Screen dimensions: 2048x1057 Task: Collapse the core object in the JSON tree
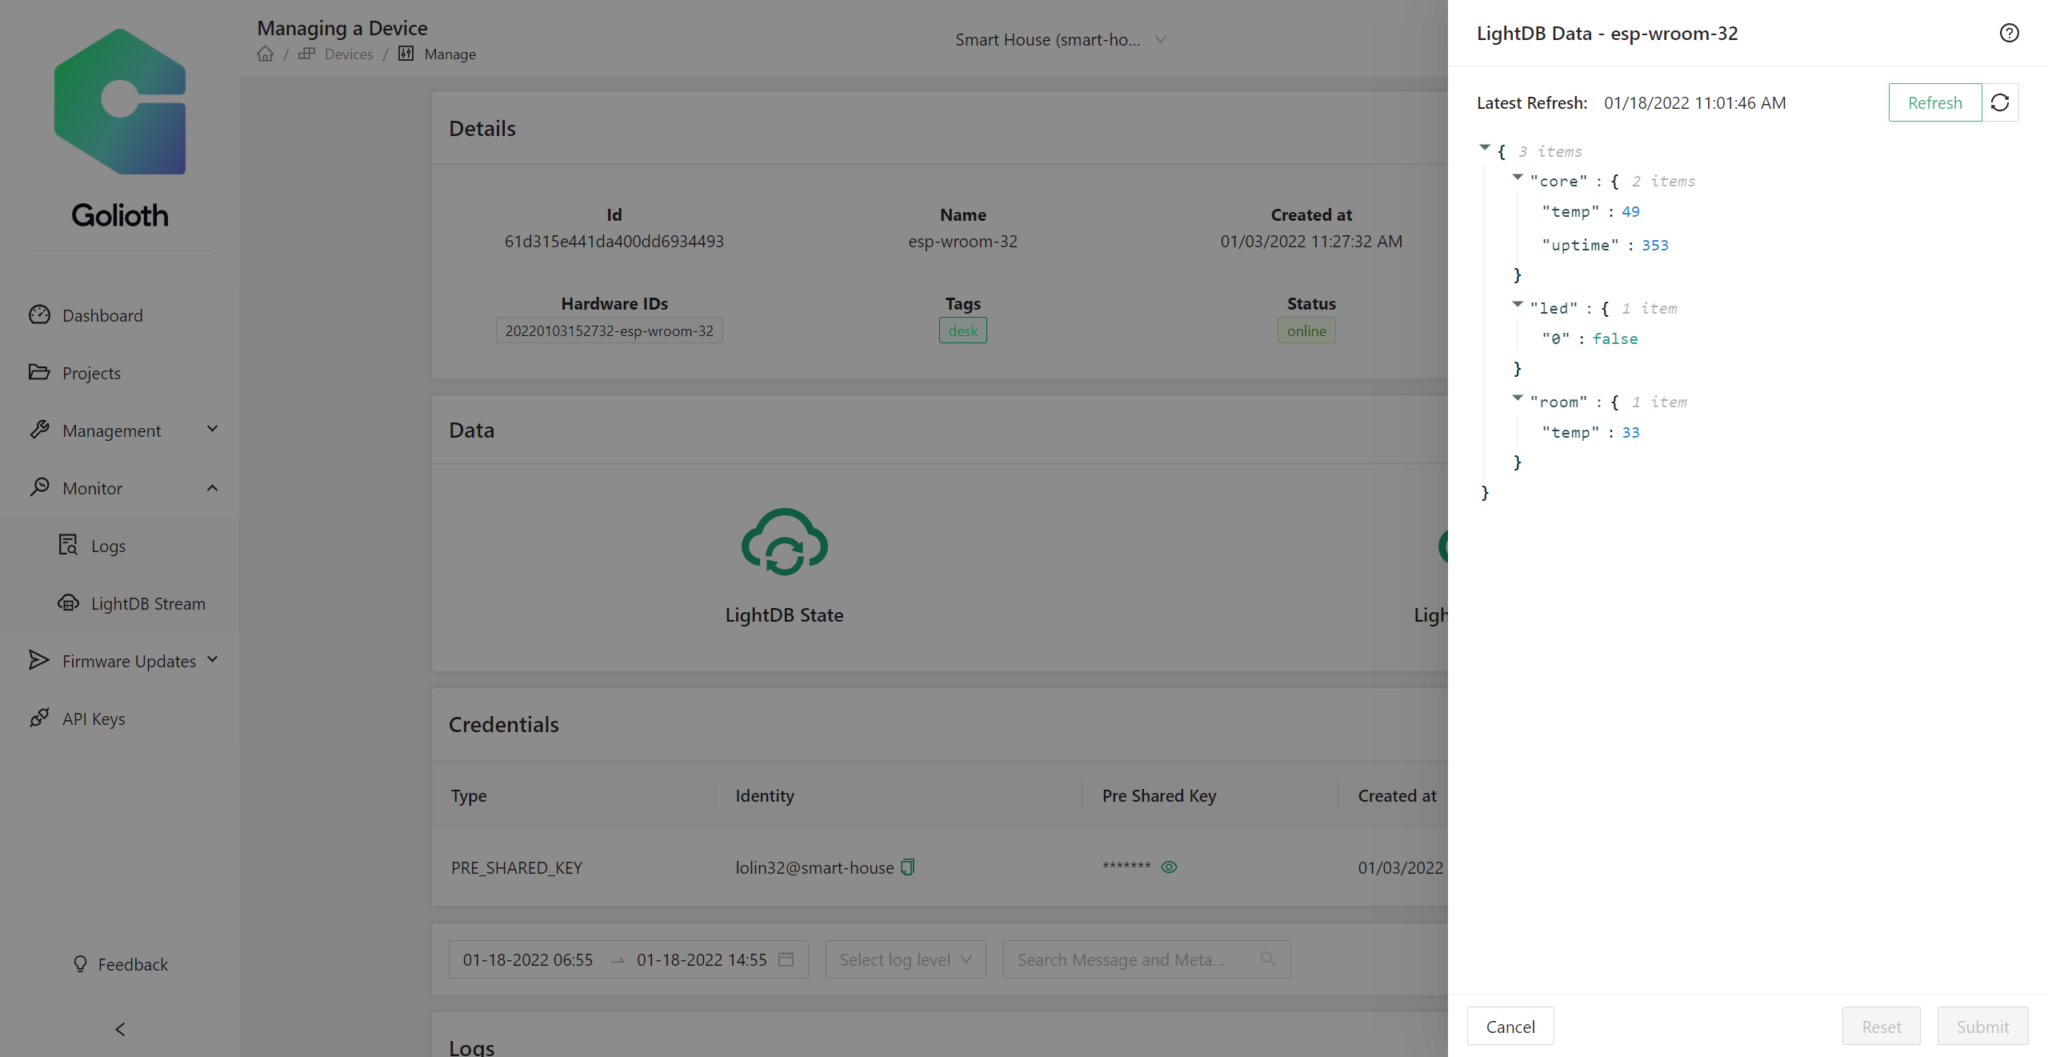click(1517, 177)
